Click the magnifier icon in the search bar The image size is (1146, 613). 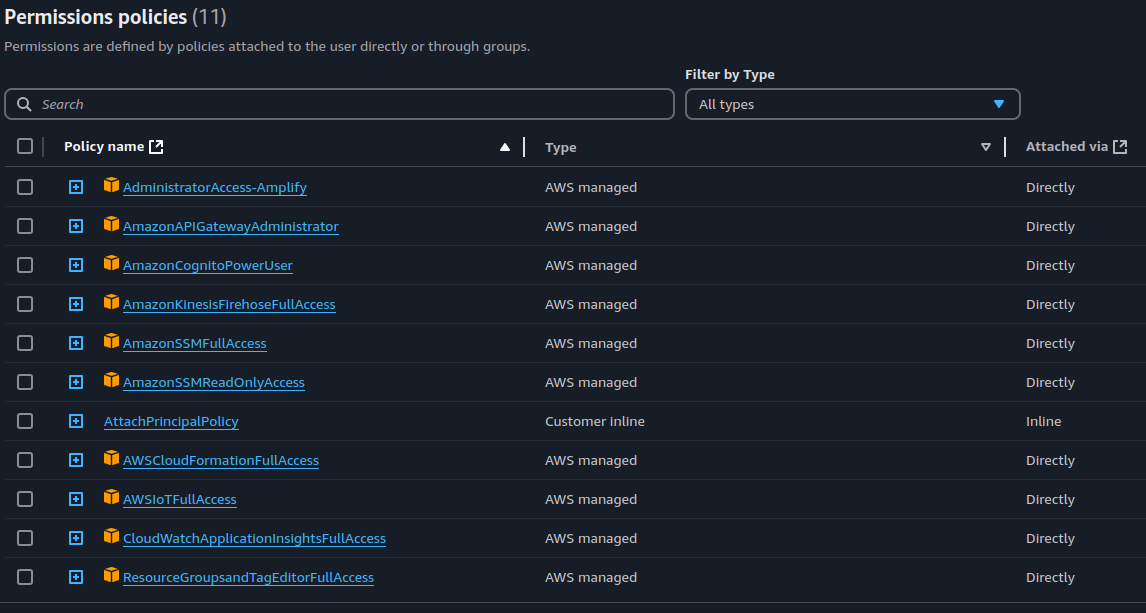tap(24, 103)
